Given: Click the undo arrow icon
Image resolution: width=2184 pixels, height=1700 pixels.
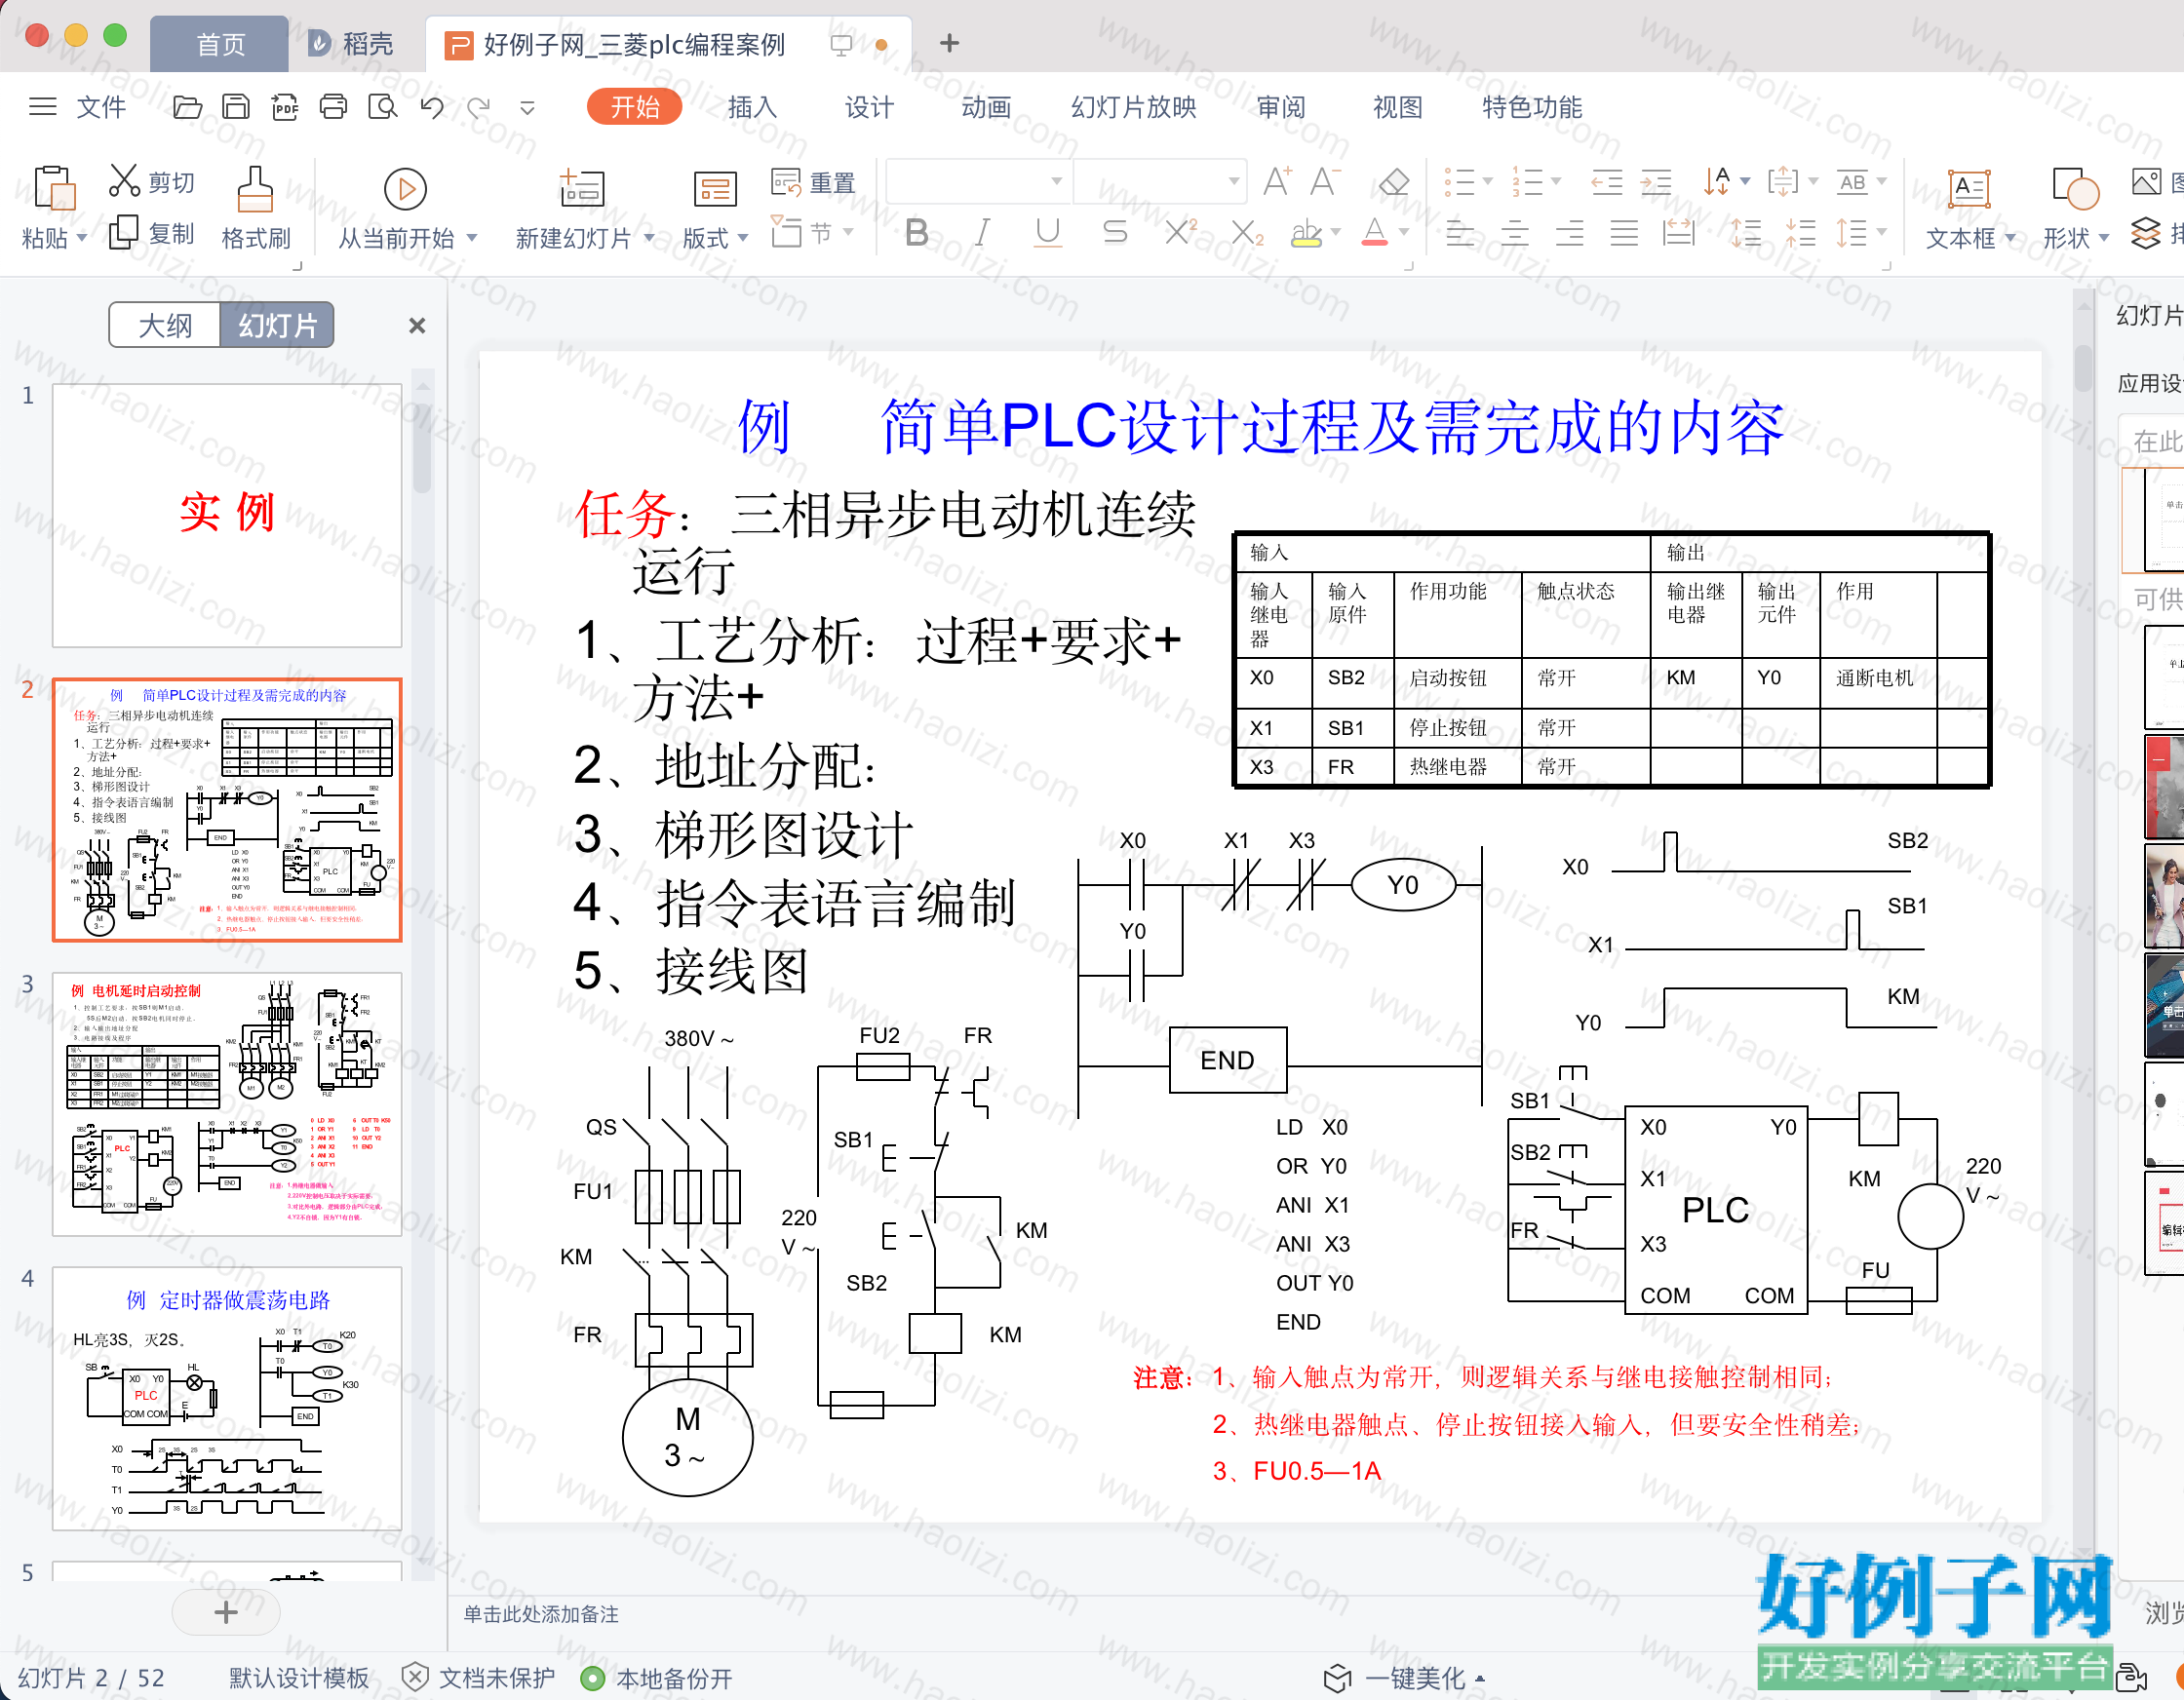Looking at the screenshot, I should pyautogui.click(x=431, y=107).
